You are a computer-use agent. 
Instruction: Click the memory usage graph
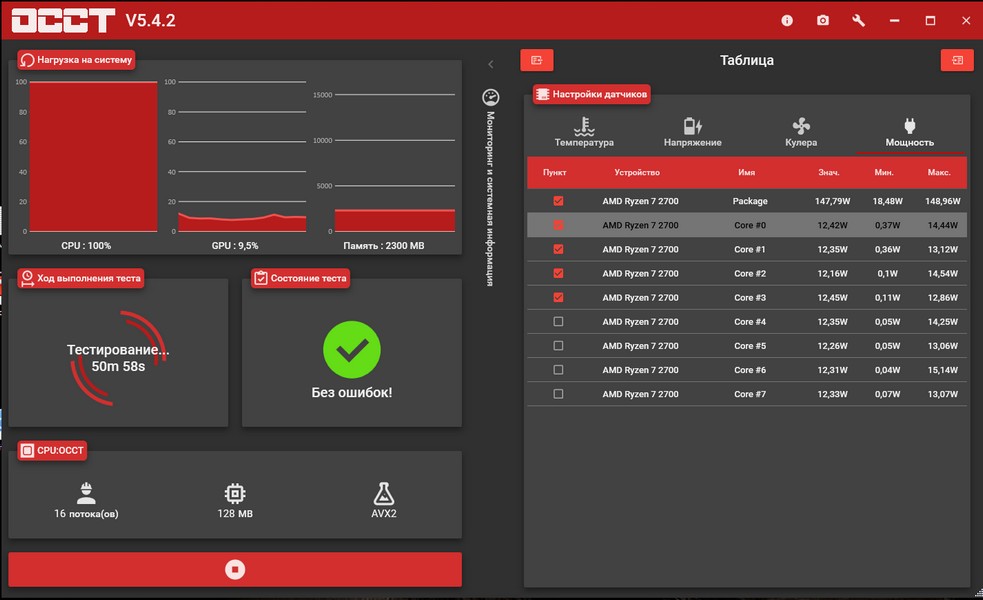(394, 163)
